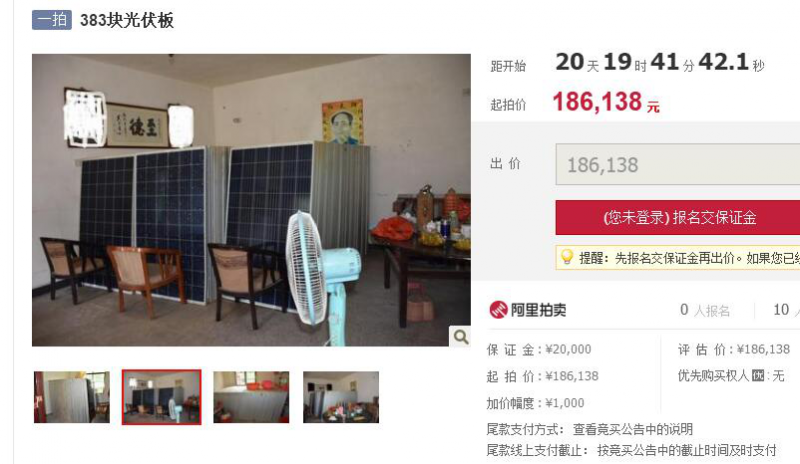This screenshot has height=464, width=800.
Task: Open the third thumbnail image
Action: 251,397
